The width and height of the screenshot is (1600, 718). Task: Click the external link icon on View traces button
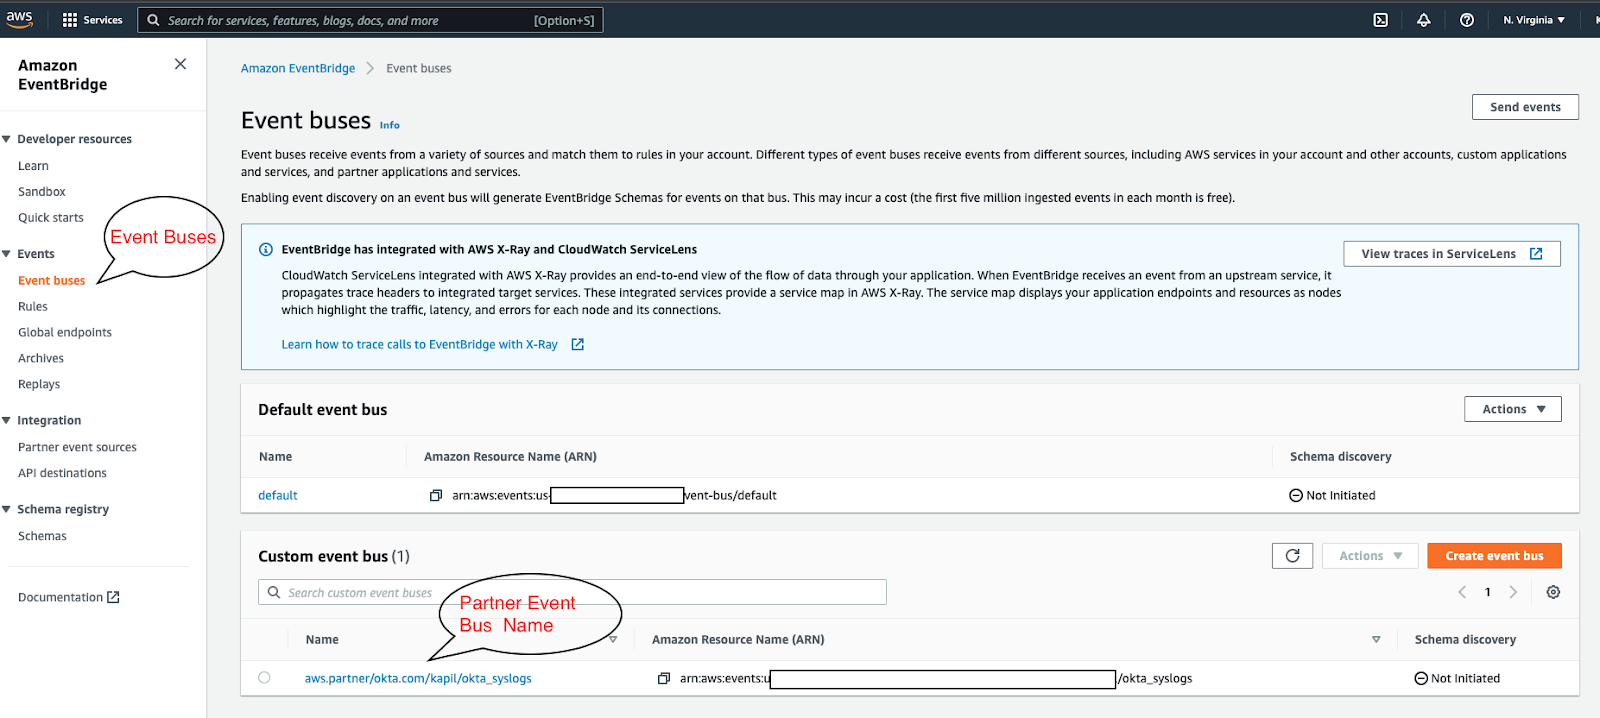click(x=1536, y=254)
